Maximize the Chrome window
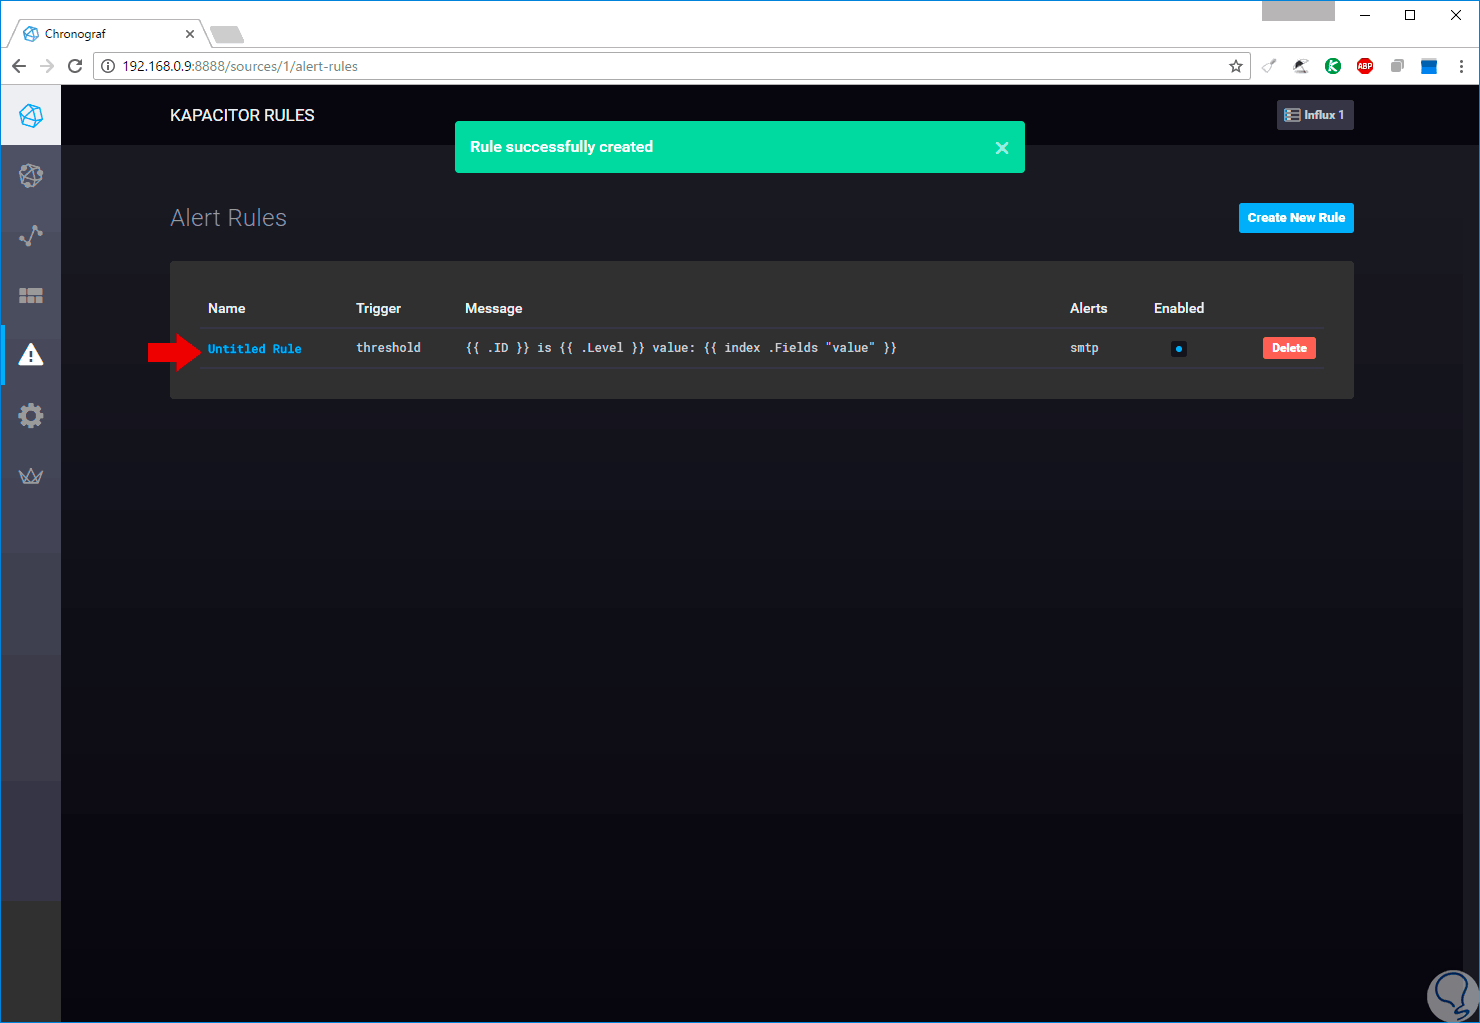The width and height of the screenshot is (1480, 1023). pyautogui.click(x=1410, y=15)
